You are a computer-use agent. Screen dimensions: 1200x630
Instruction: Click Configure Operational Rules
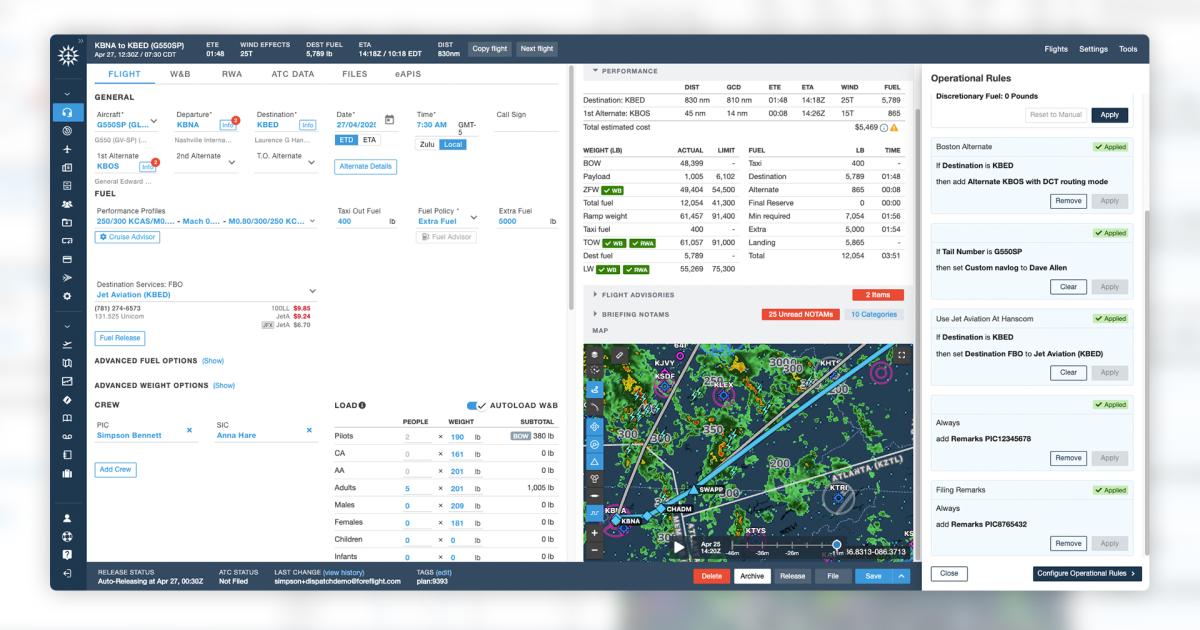coord(1087,574)
